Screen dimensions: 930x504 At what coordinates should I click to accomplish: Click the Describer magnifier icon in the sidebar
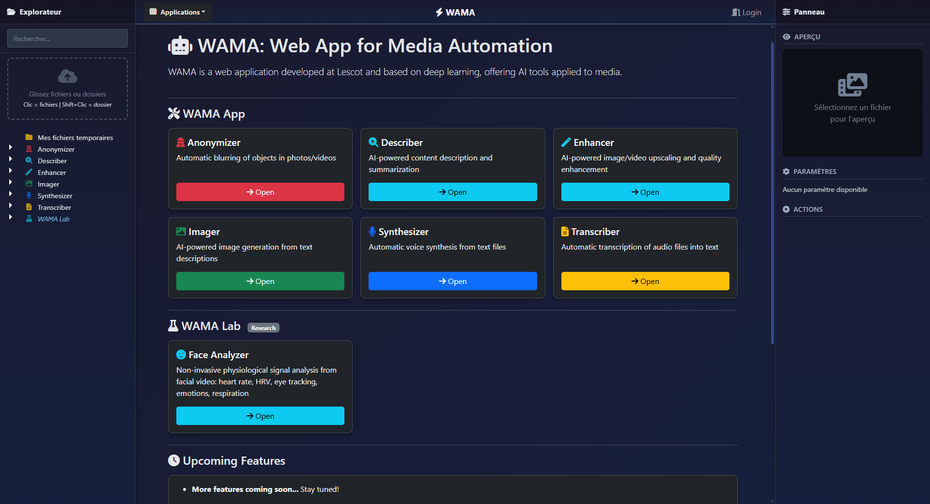click(x=29, y=161)
